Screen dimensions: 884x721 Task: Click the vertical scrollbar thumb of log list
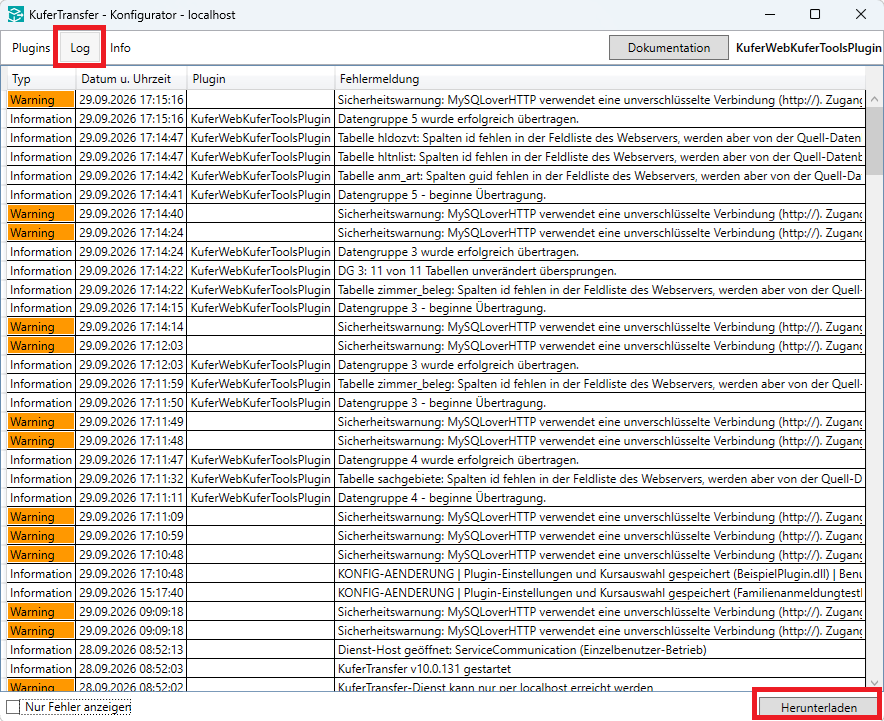874,141
